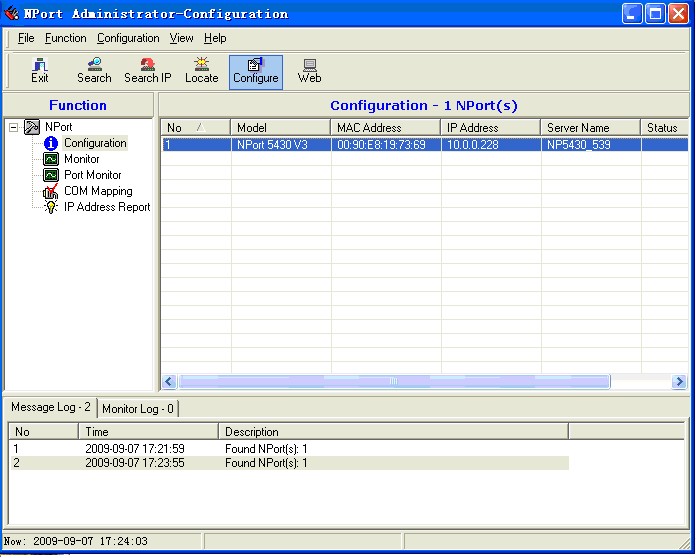Sort by IP Address column header
The width and height of the screenshot is (696, 558).
tap(491, 128)
